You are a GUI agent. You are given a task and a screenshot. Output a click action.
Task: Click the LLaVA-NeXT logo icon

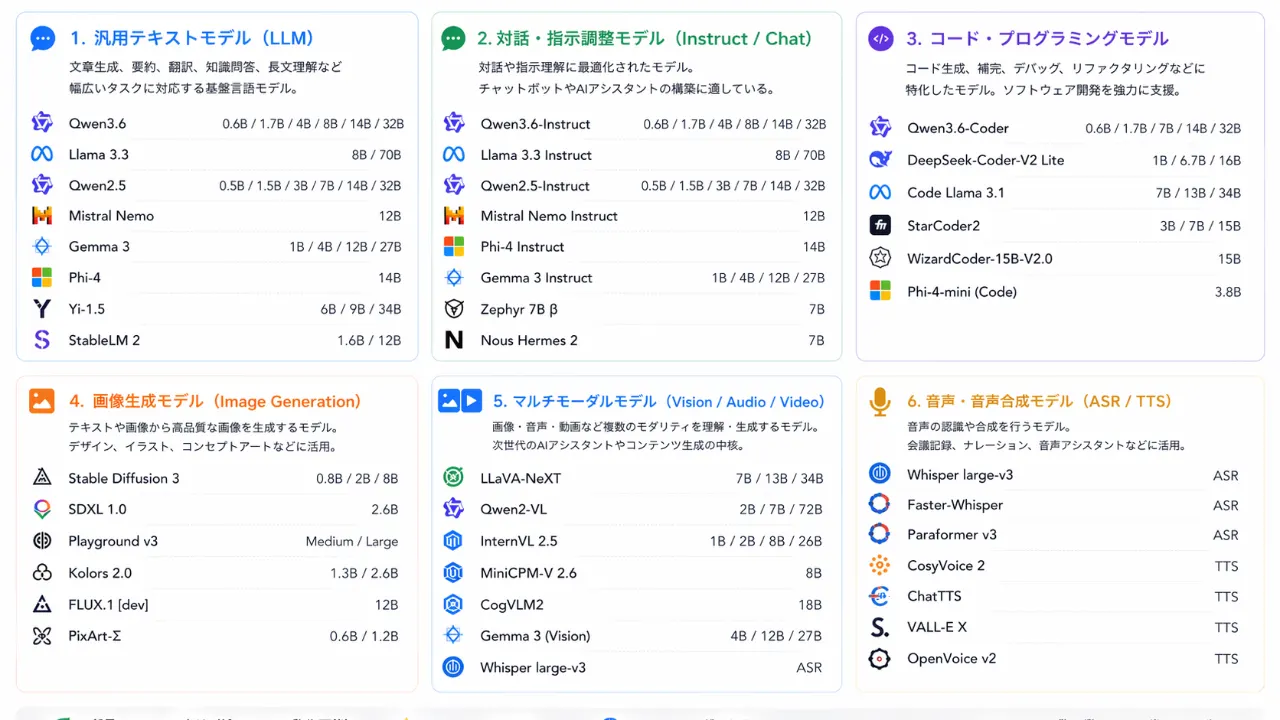point(453,478)
